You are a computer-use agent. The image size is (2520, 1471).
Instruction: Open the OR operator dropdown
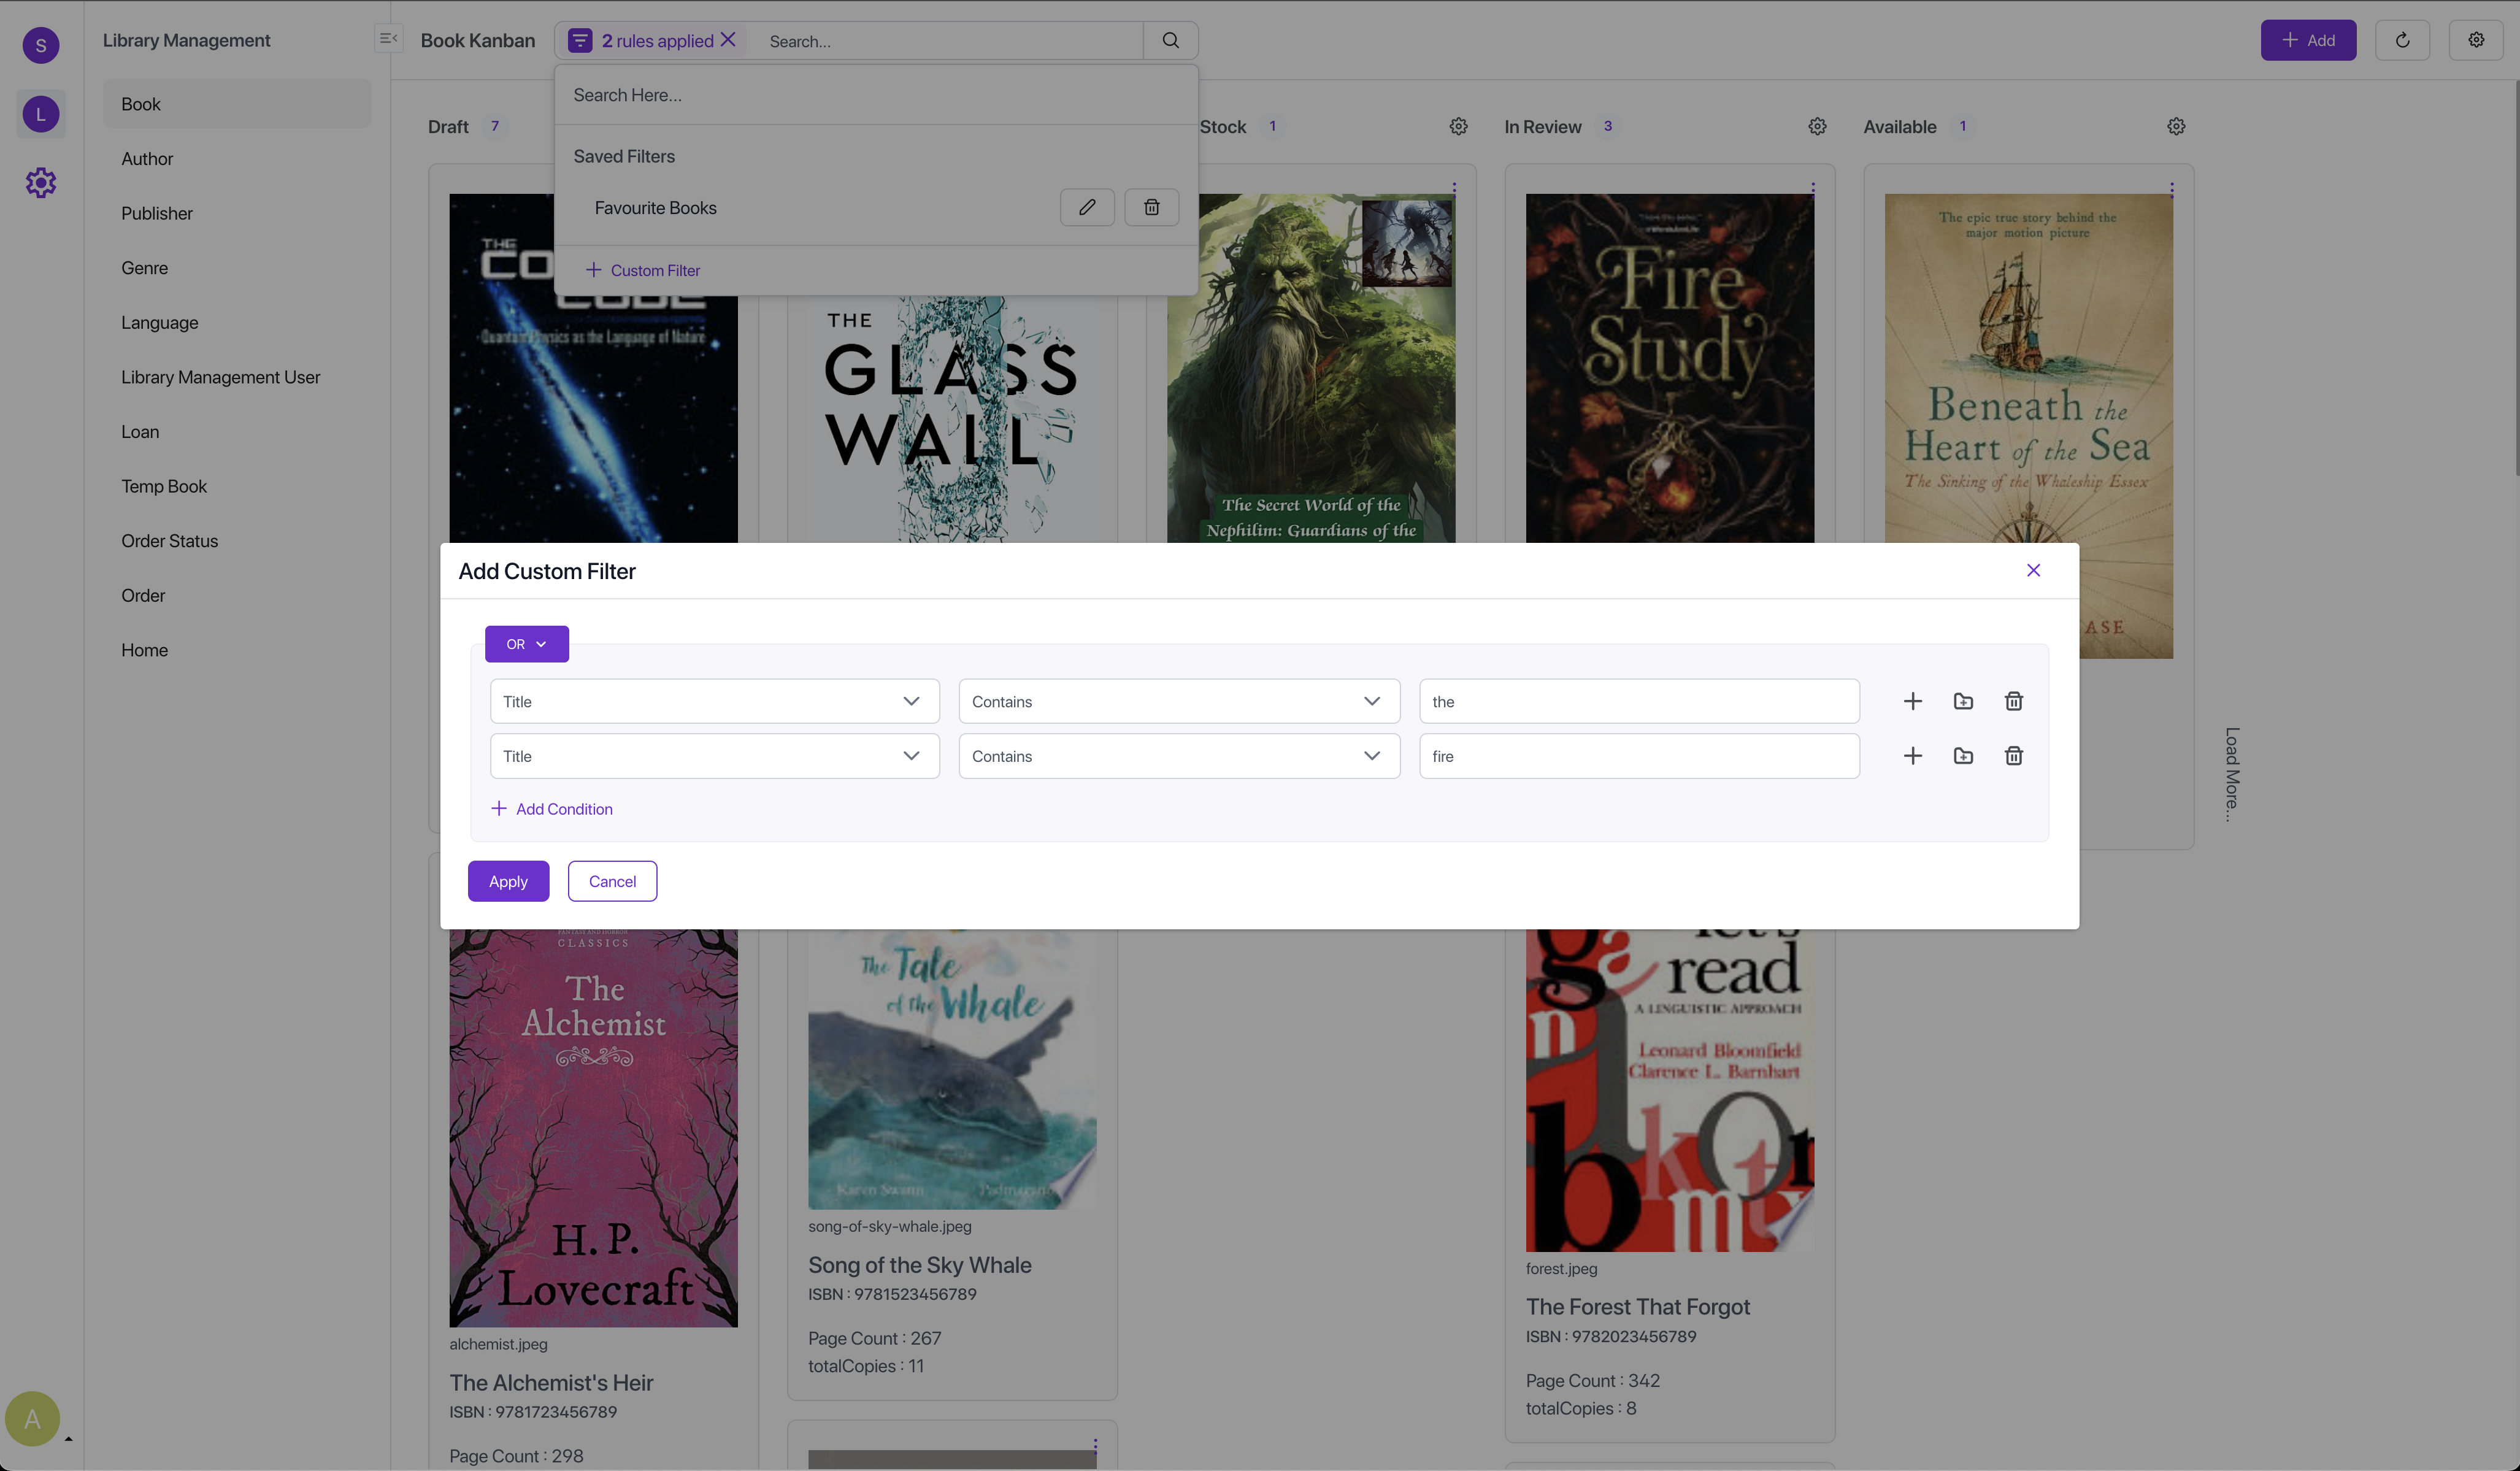click(526, 644)
